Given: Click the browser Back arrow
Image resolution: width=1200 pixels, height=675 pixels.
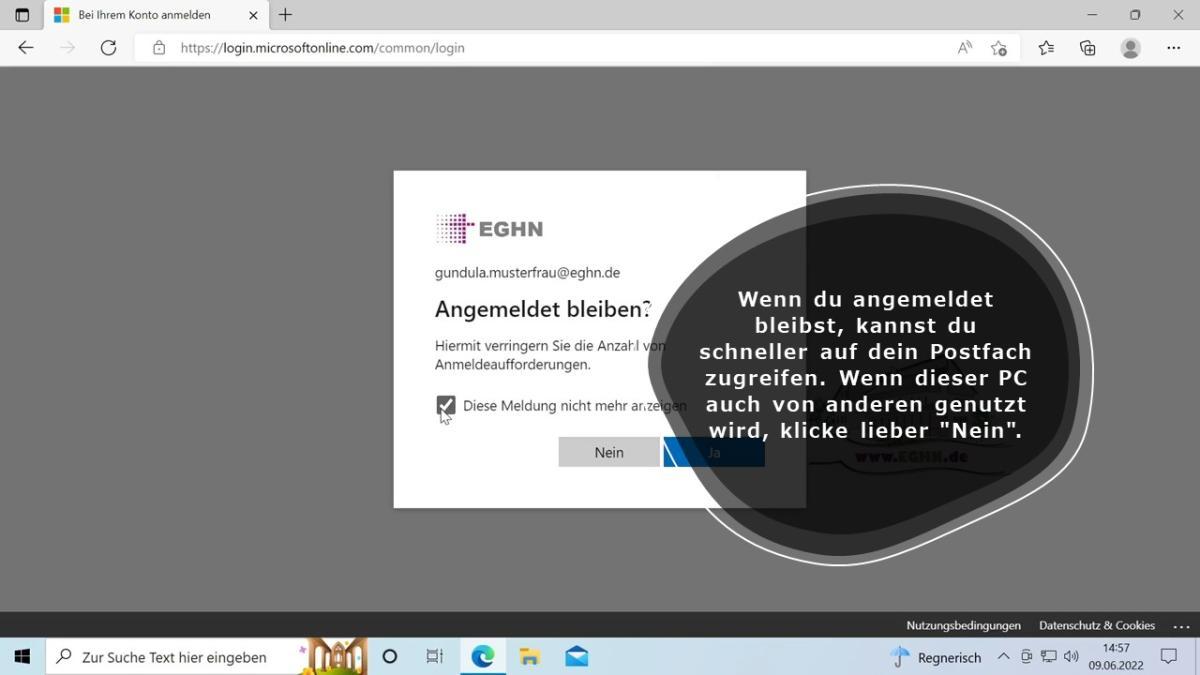Looking at the screenshot, I should [x=26, y=48].
